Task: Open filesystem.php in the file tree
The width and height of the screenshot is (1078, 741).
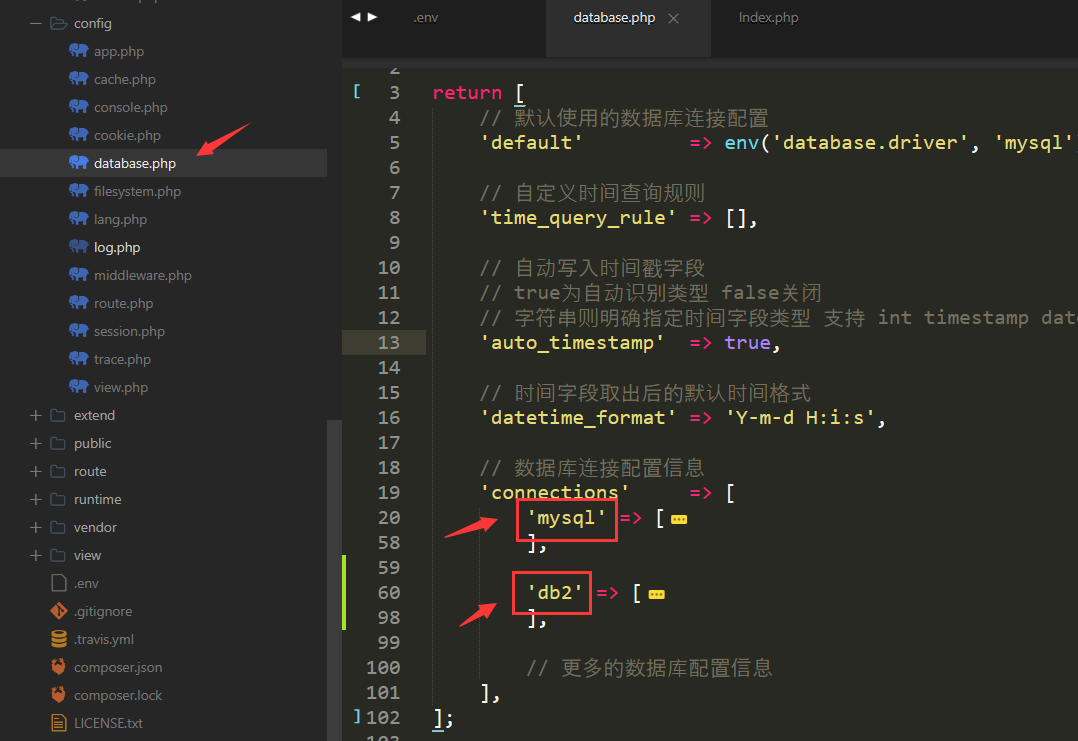Action: click(x=138, y=191)
